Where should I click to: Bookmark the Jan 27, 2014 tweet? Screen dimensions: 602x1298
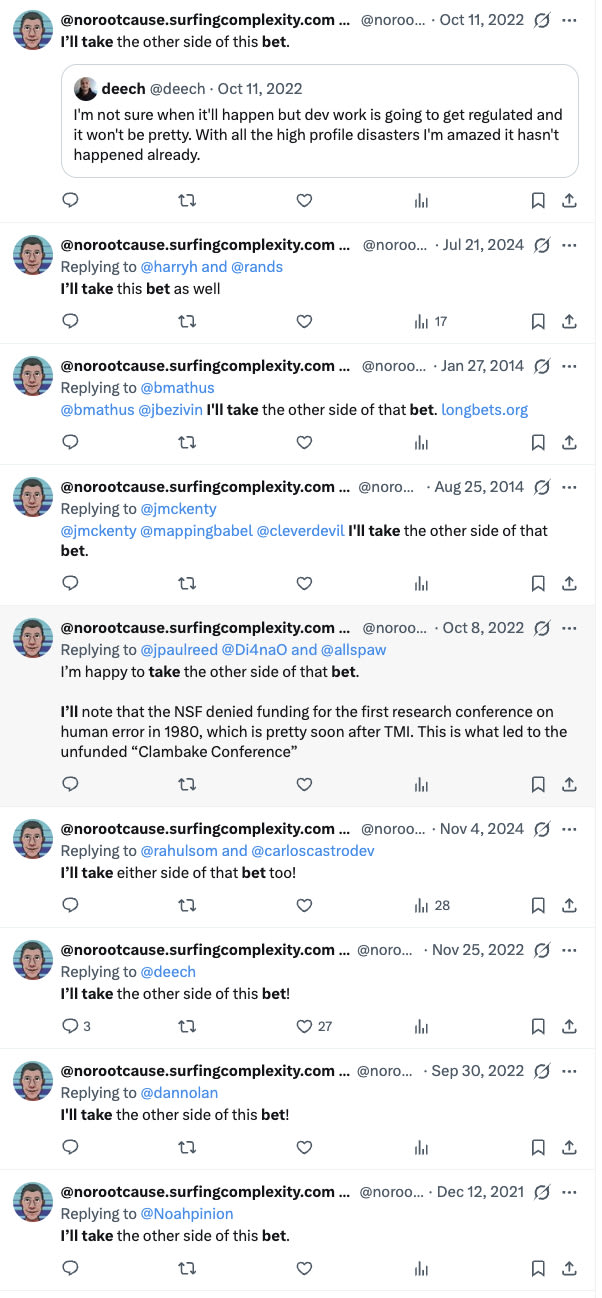click(538, 441)
